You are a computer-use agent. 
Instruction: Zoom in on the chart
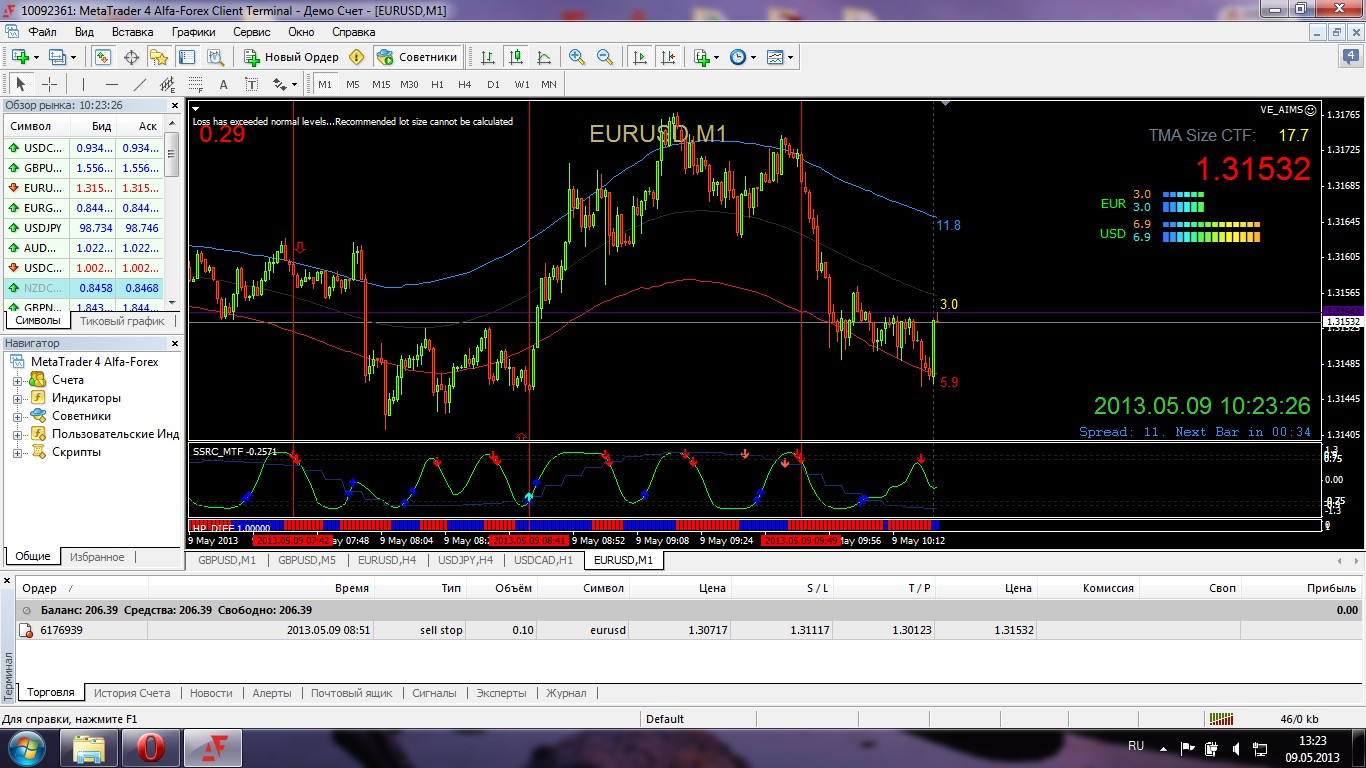coord(577,57)
